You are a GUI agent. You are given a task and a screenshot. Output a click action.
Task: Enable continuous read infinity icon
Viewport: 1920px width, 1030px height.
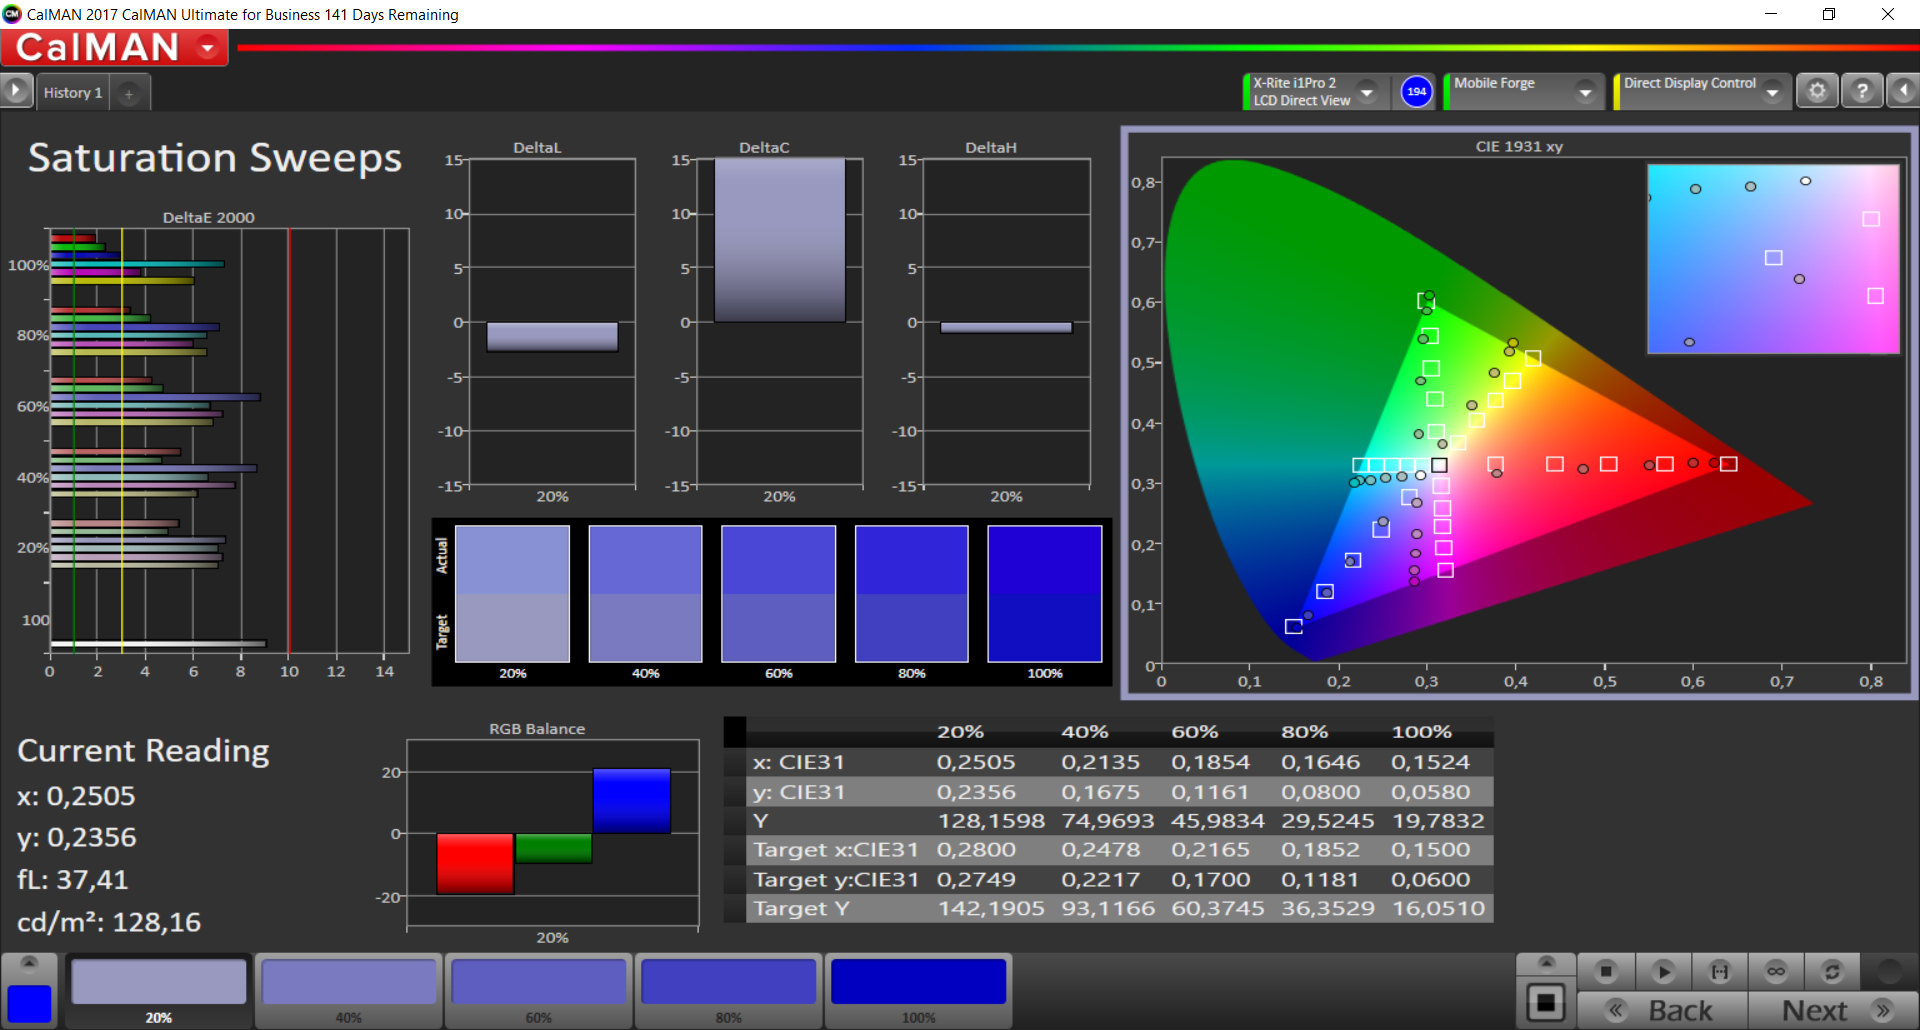[x=1775, y=971]
